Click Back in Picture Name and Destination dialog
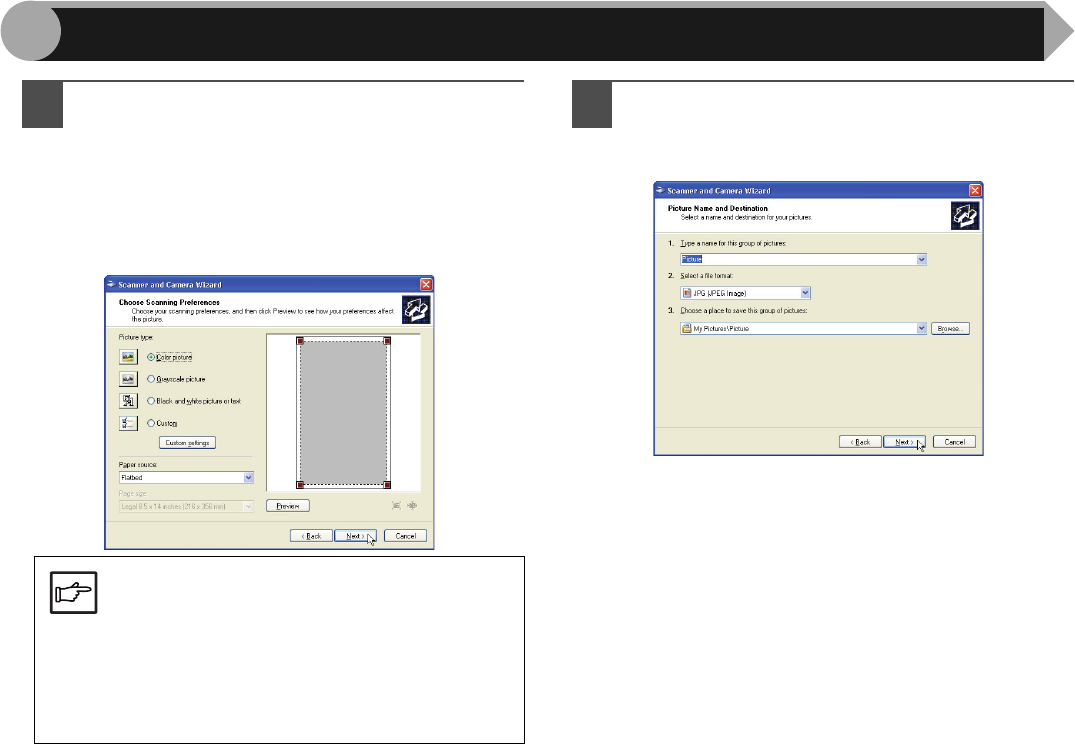 point(860,442)
